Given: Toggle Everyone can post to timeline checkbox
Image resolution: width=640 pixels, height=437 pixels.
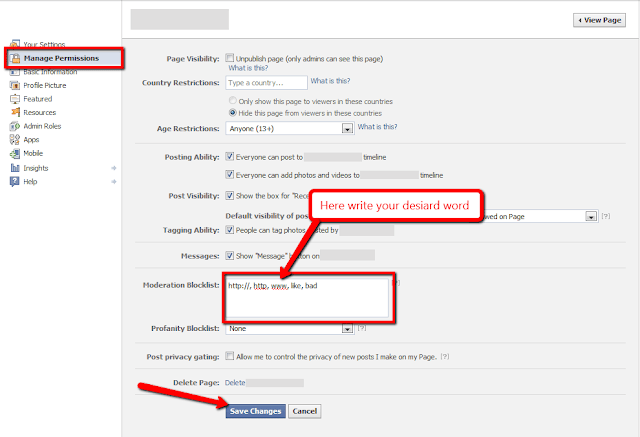Looking at the screenshot, I should point(230,156).
